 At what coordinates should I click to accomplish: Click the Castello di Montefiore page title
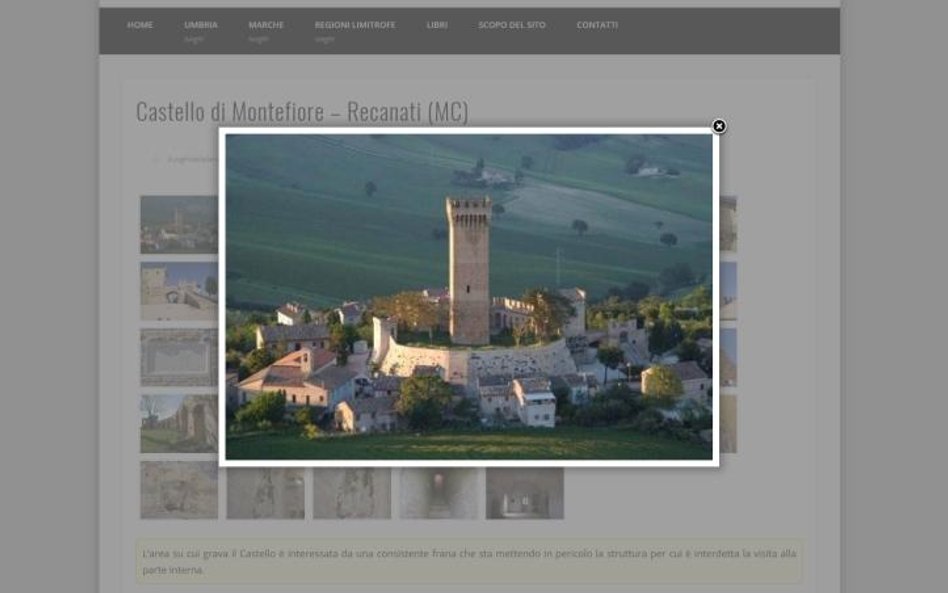coord(302,111)
